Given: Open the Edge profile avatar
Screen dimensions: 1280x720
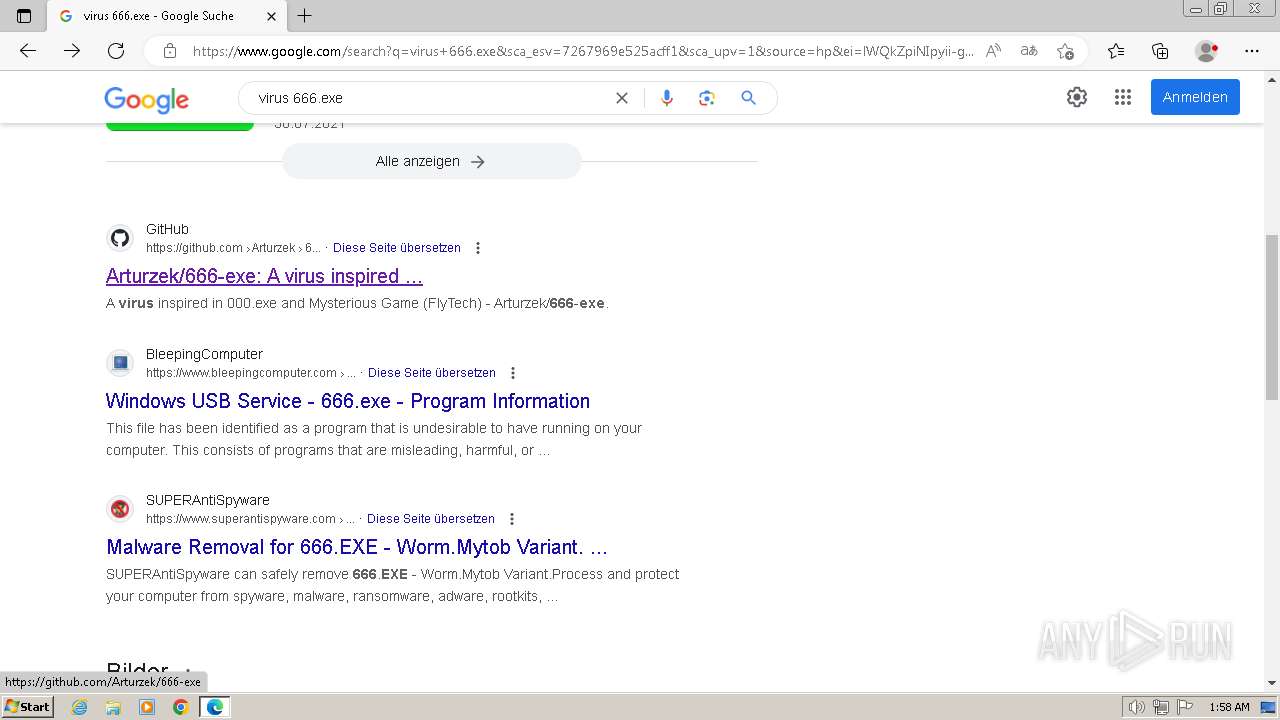Looking at the screenshot, I should (1207, 51).
